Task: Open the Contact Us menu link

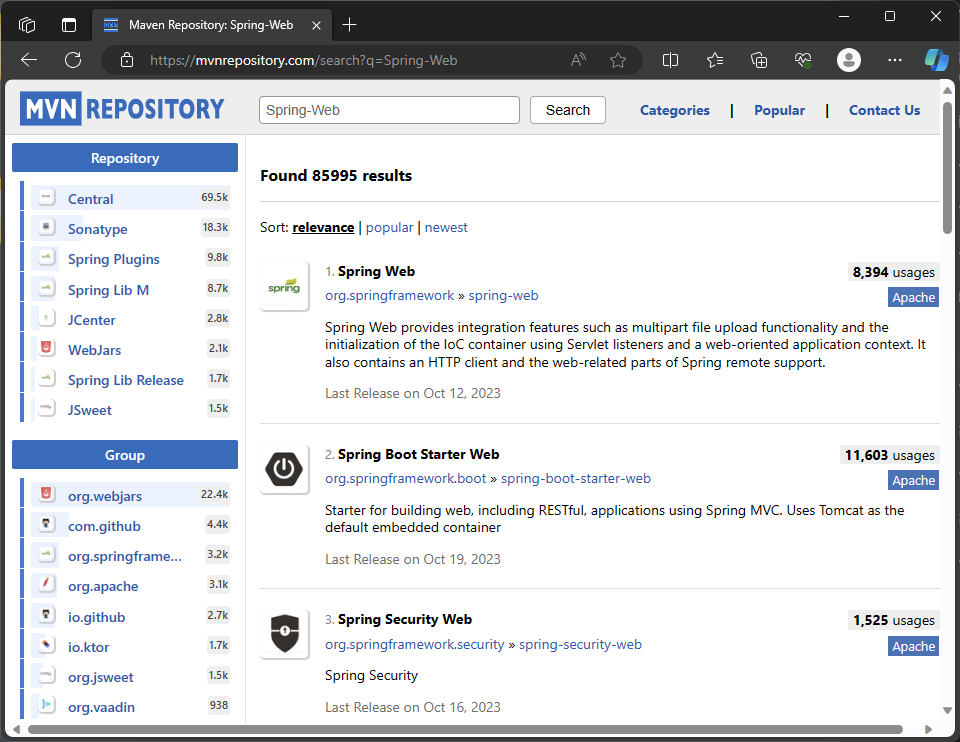Action: (x=884, y=110)
